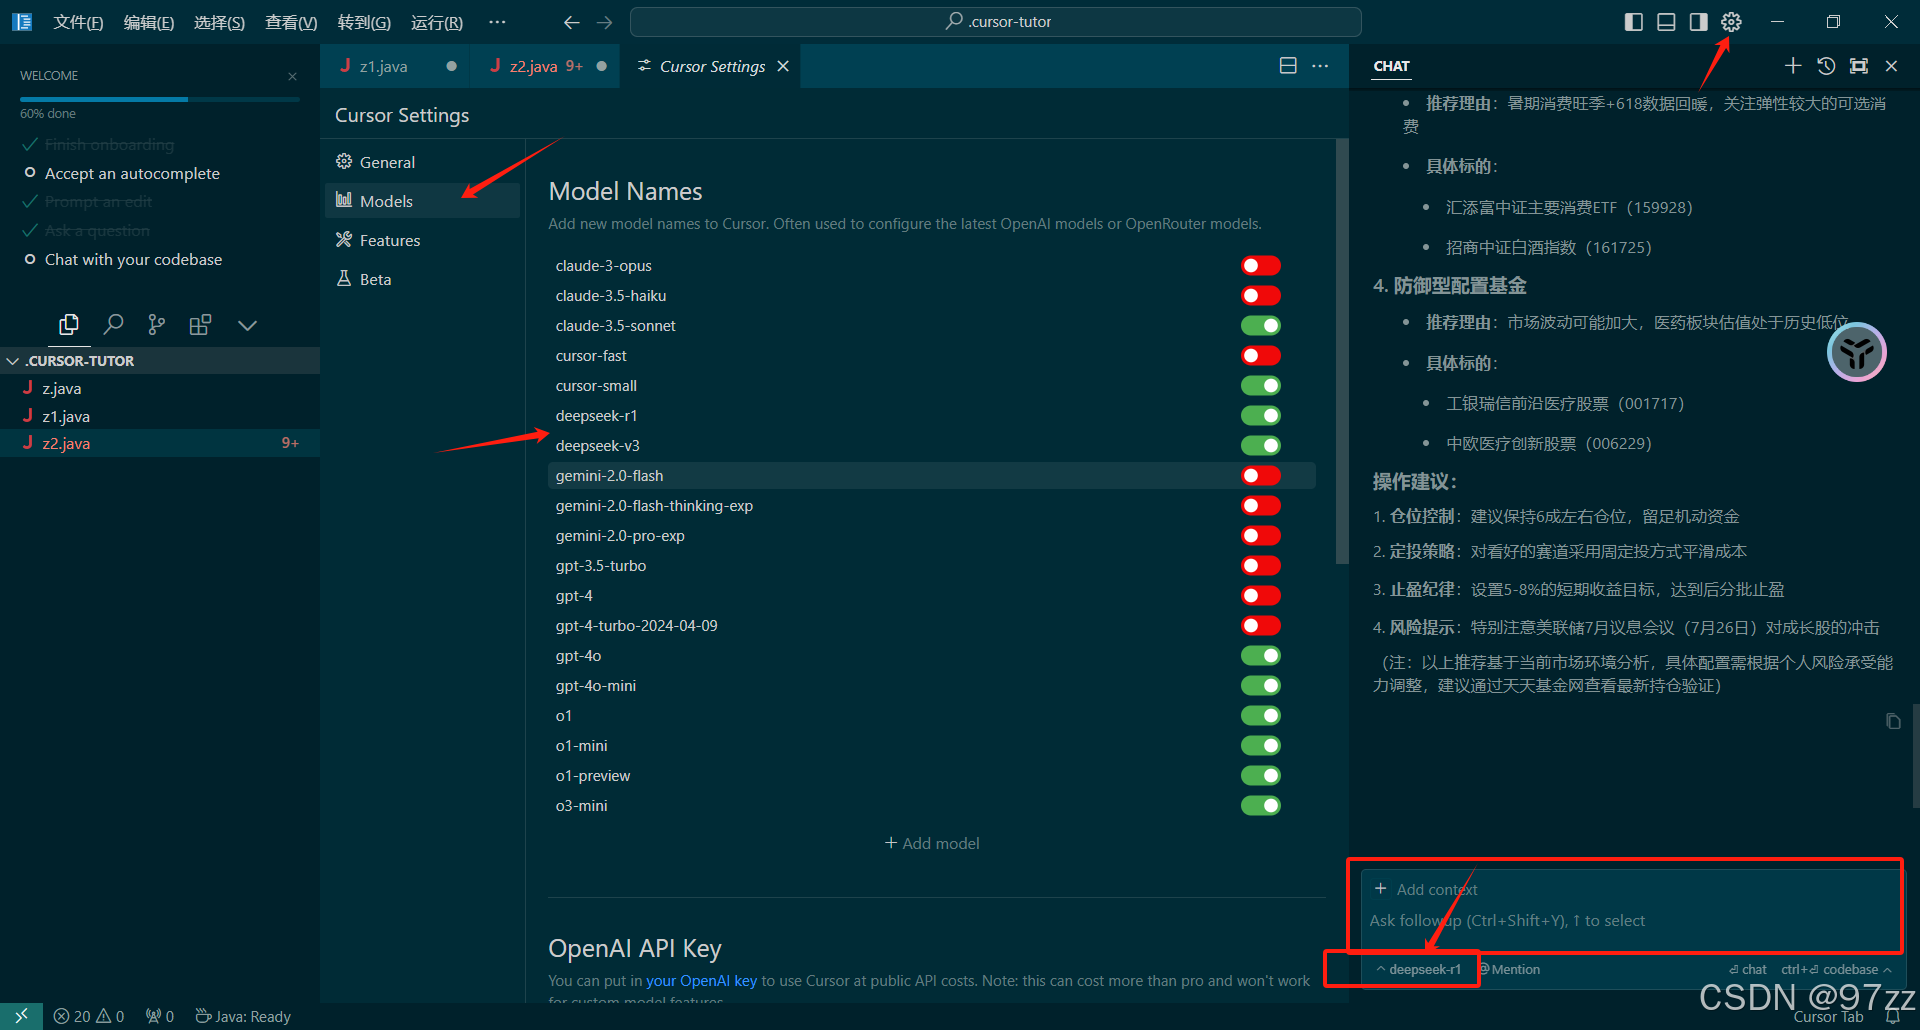Select the Beta settings section

click(422, 279)
